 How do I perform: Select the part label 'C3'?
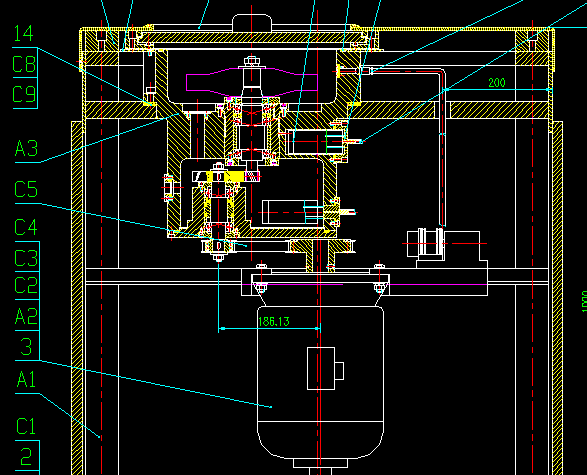click(26, 258)
